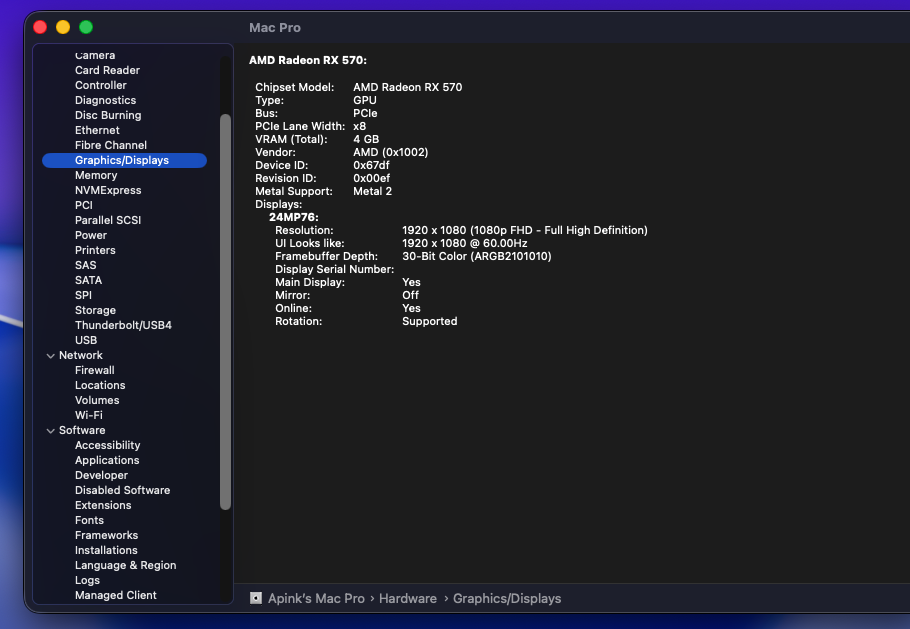Click the Revision ID 0x00ef value

[x=371, y=179]
